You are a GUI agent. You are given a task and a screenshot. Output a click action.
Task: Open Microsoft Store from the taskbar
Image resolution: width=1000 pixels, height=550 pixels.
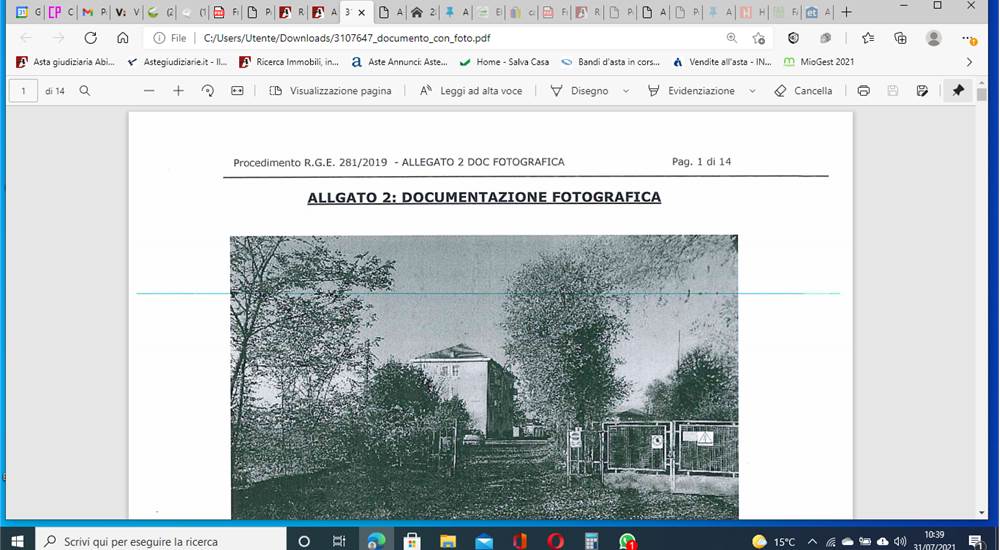(412, 541)
